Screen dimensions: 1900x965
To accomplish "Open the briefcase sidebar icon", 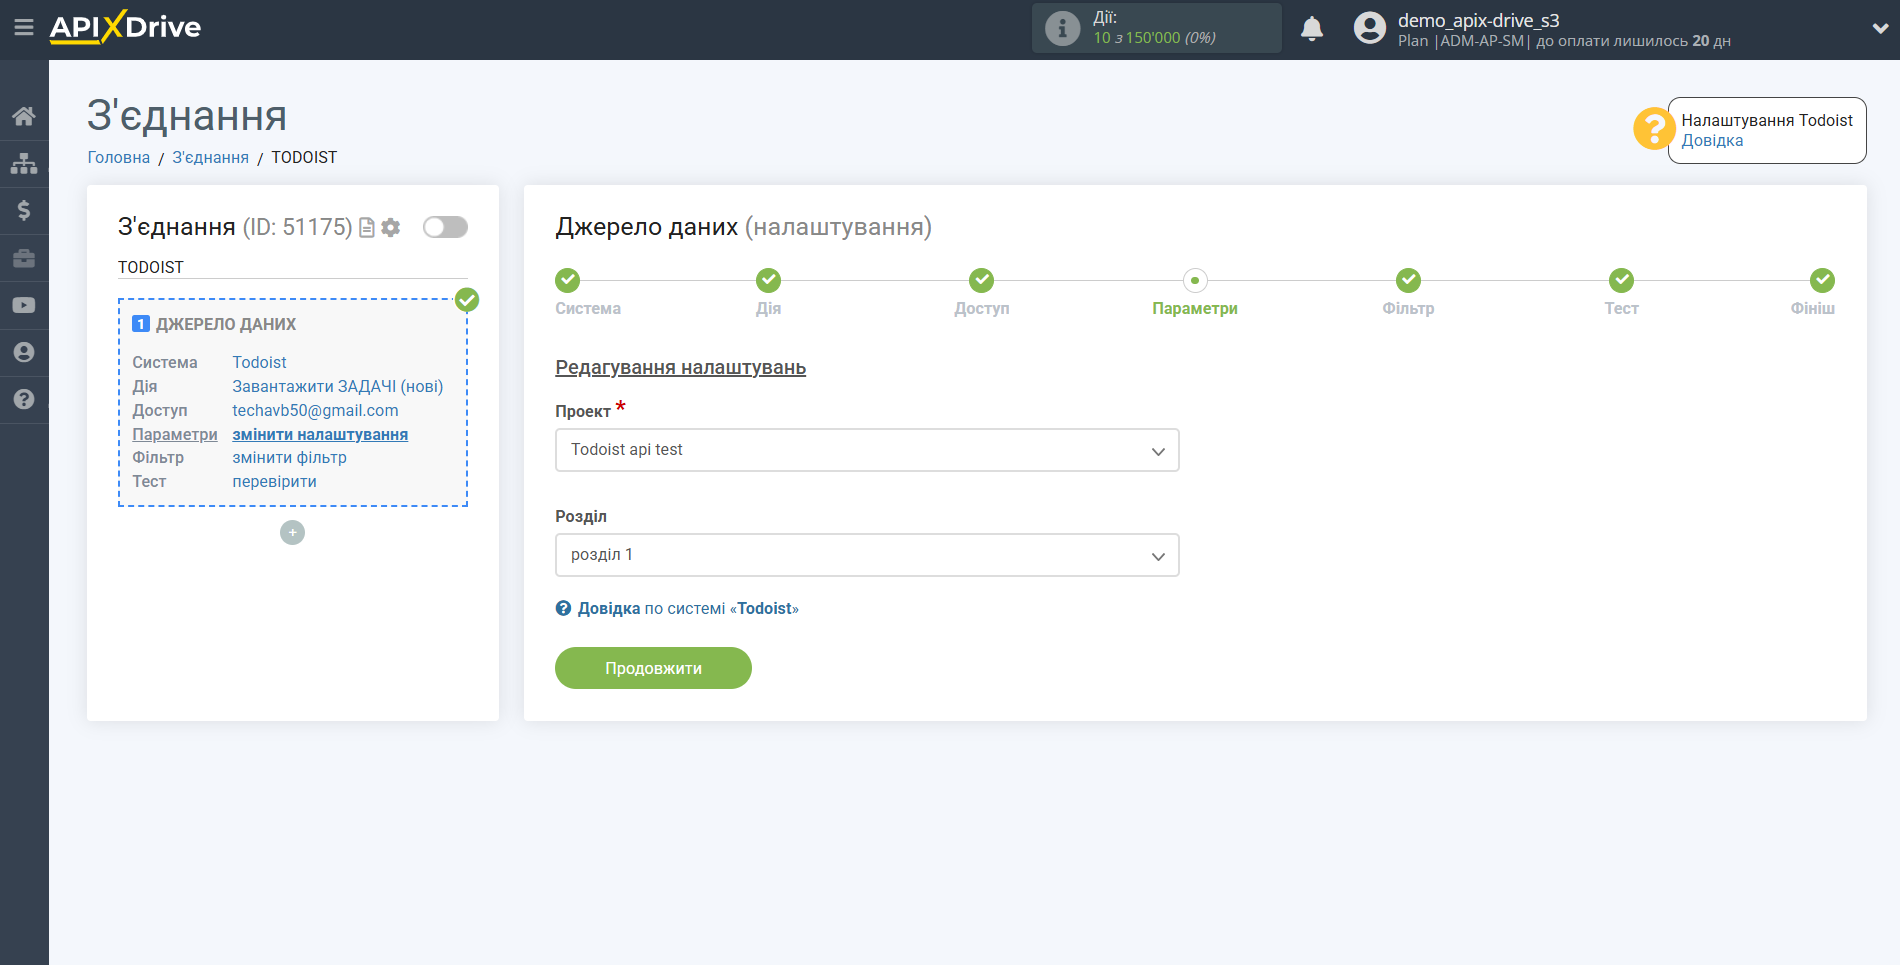I will point(24,258).
